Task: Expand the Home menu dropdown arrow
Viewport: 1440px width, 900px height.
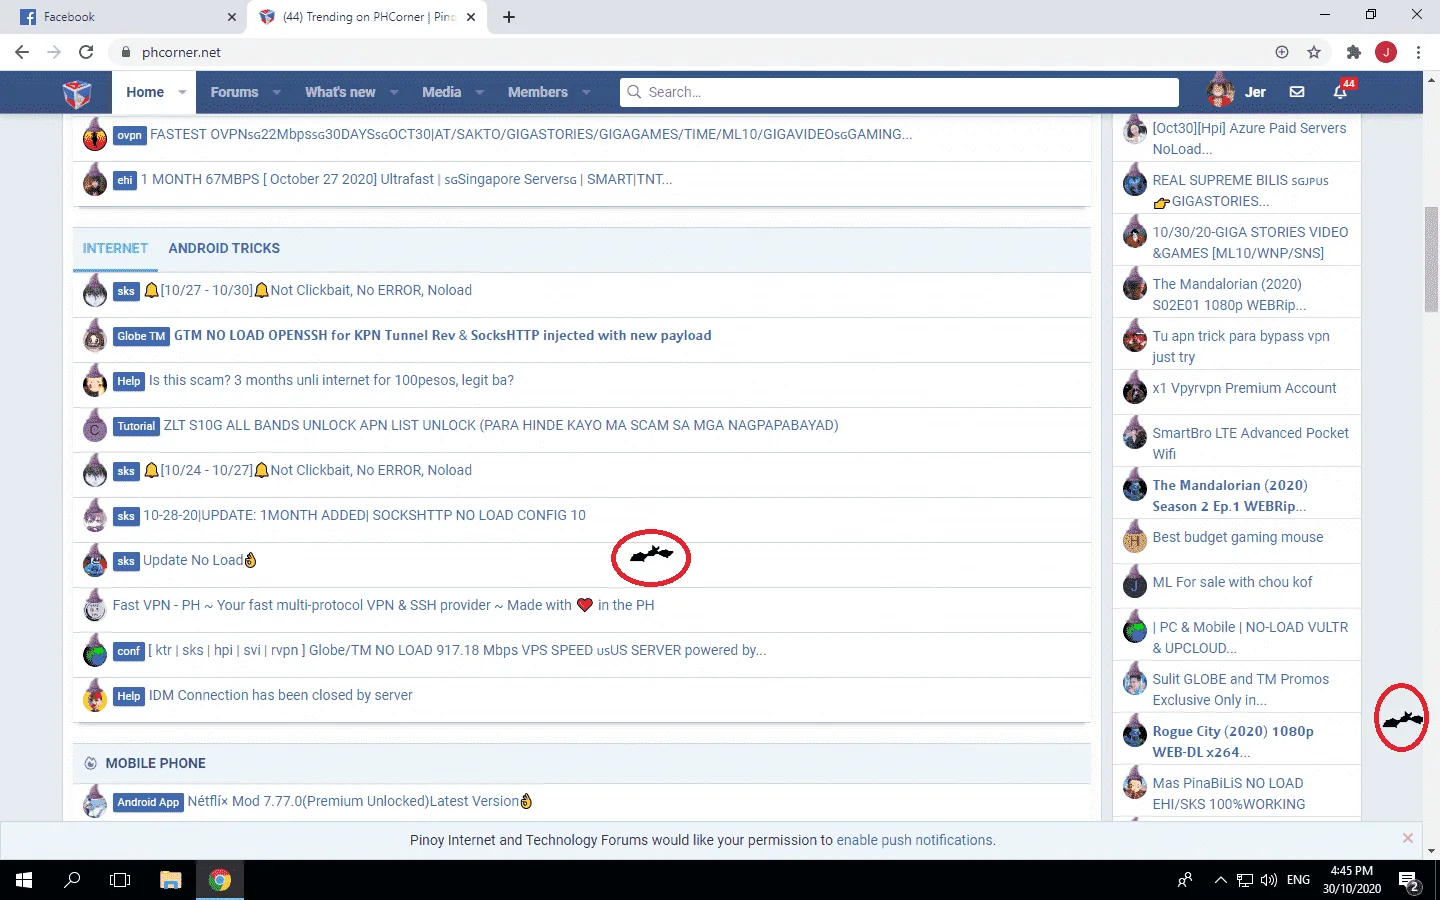Action: coord(182,92)
